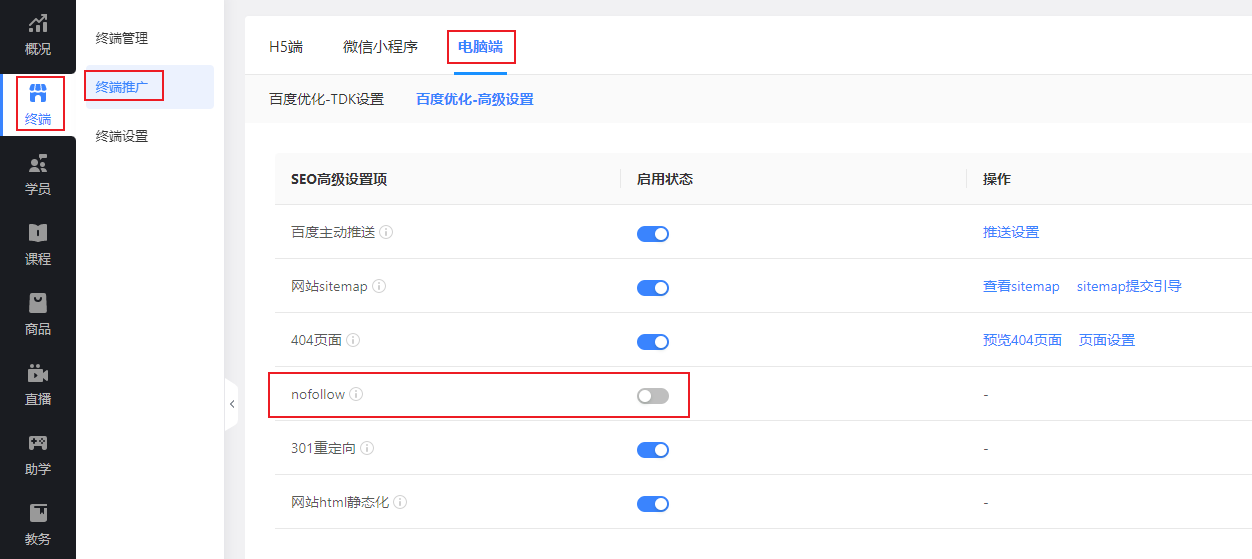This screenshot has height=559, width=1252.
Task: Open 终端设置 in the side menu
Action: (x=122, y=136)
